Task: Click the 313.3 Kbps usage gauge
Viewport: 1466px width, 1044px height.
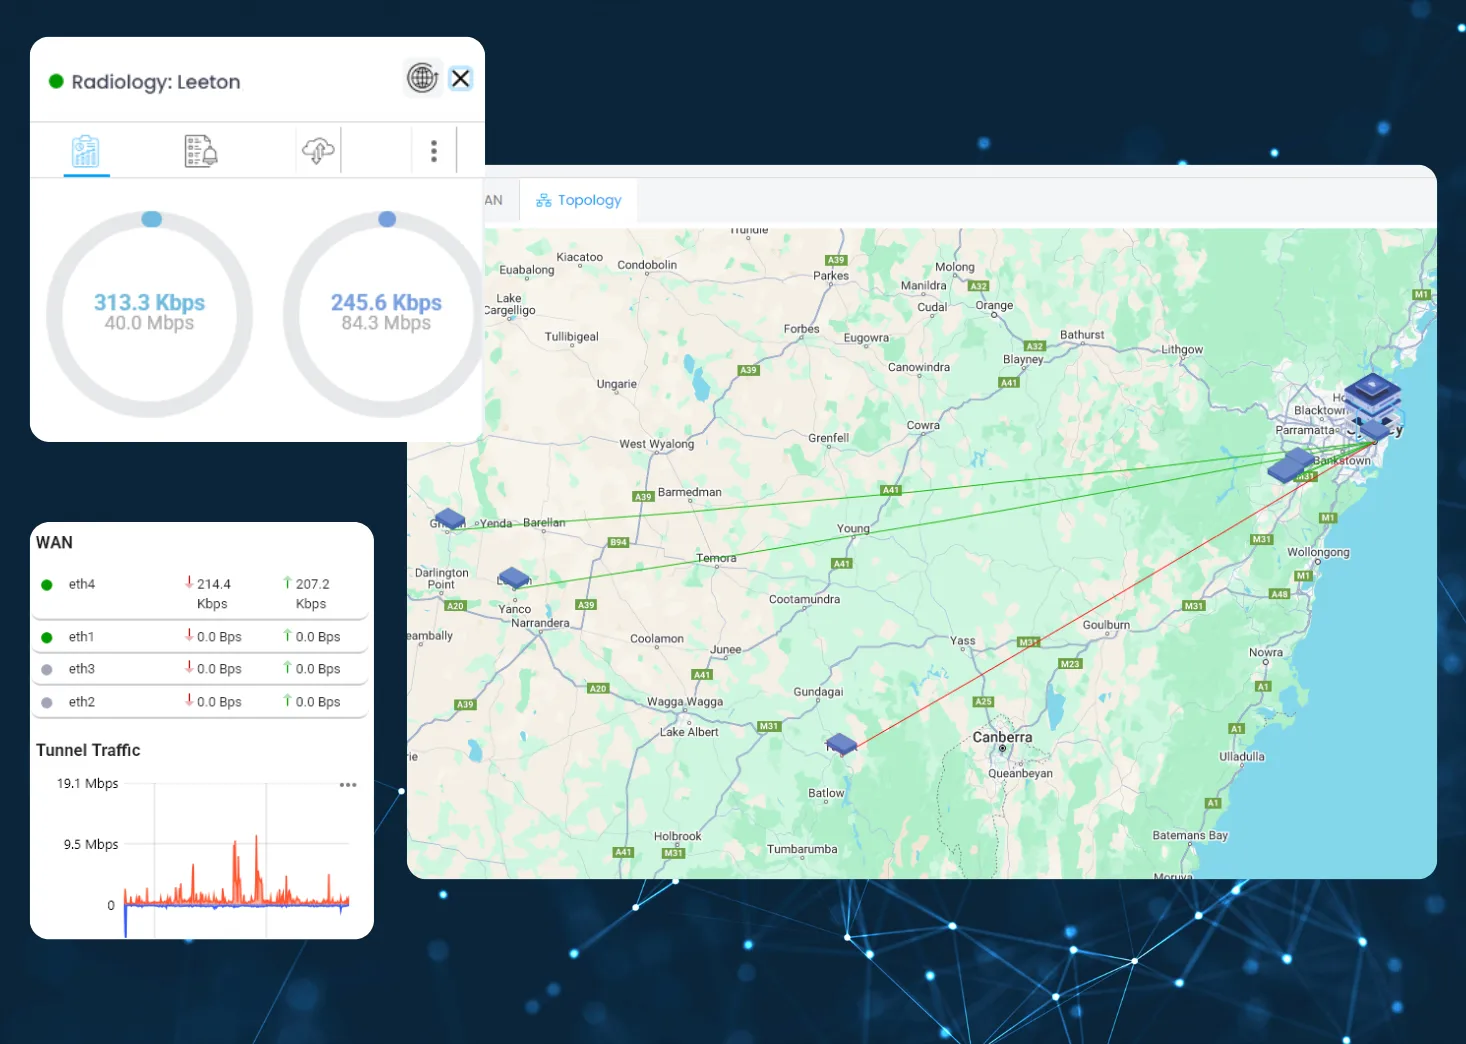Action: coord(149,313)
